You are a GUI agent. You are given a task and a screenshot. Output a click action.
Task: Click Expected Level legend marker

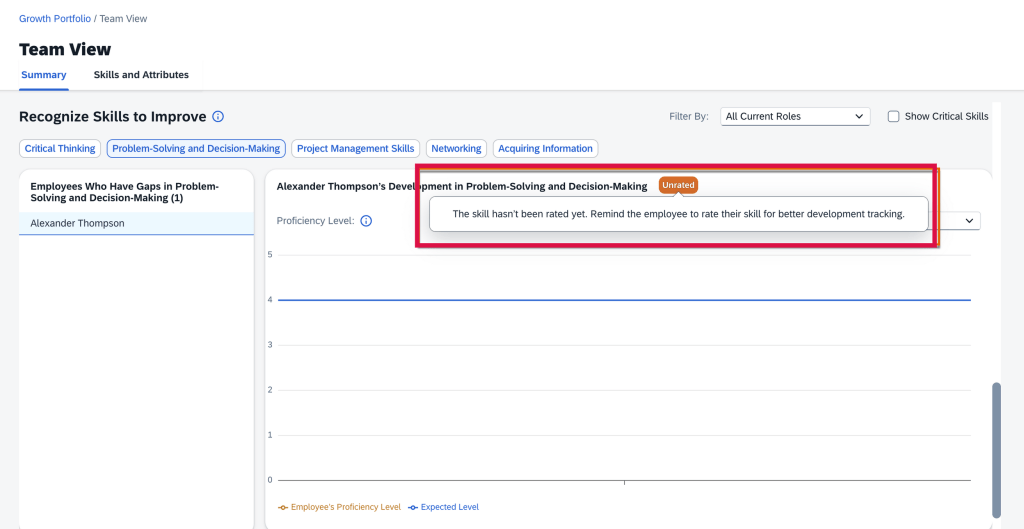[414, 508]
